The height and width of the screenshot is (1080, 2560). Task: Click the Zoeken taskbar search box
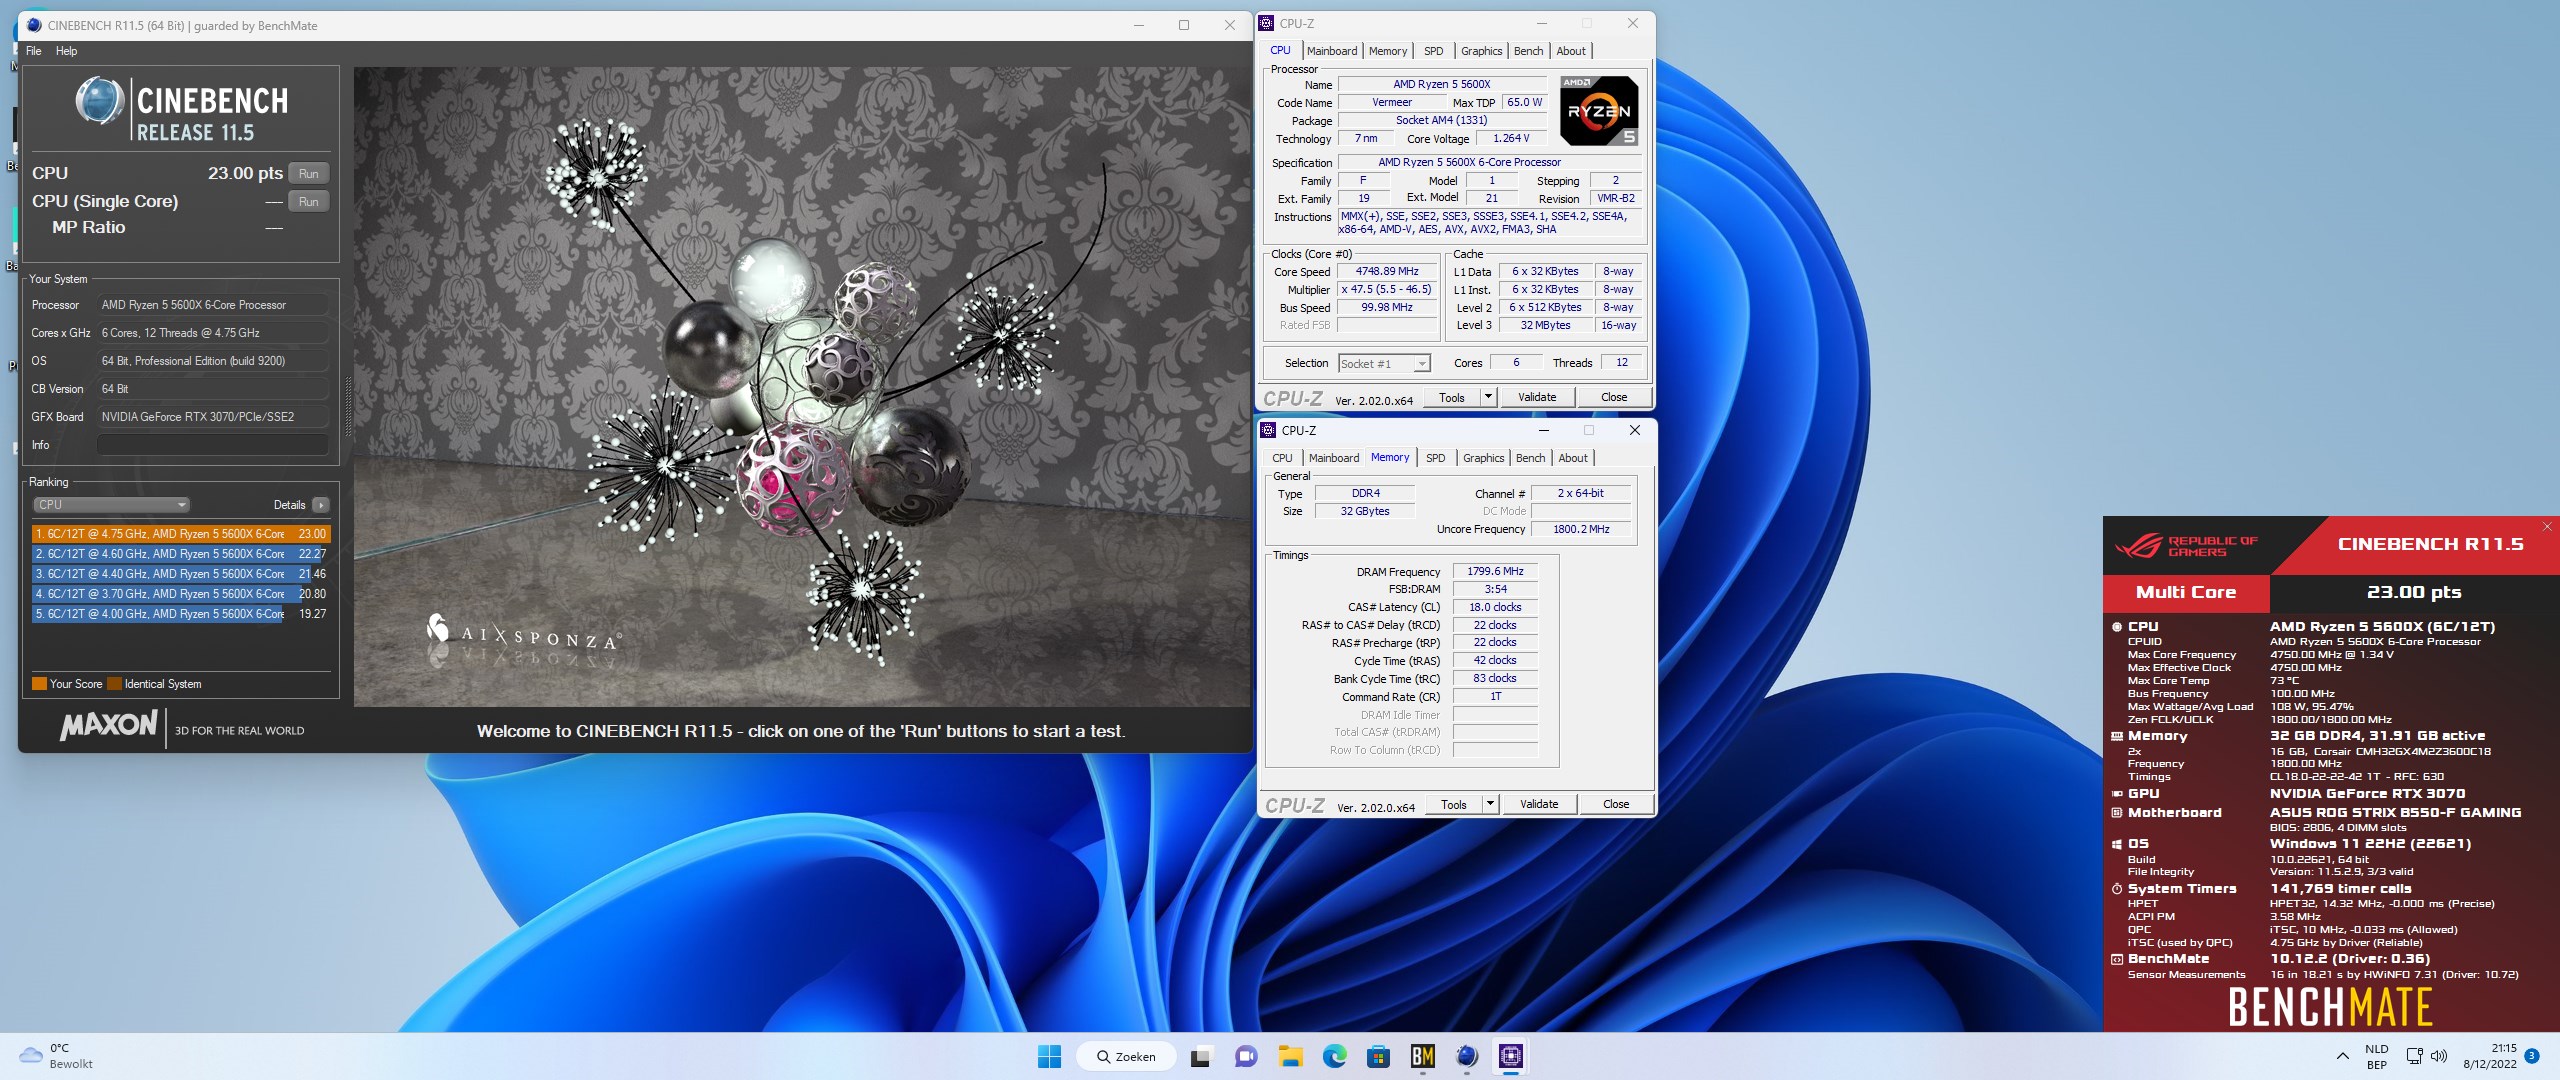(x=1126, y=1056)
